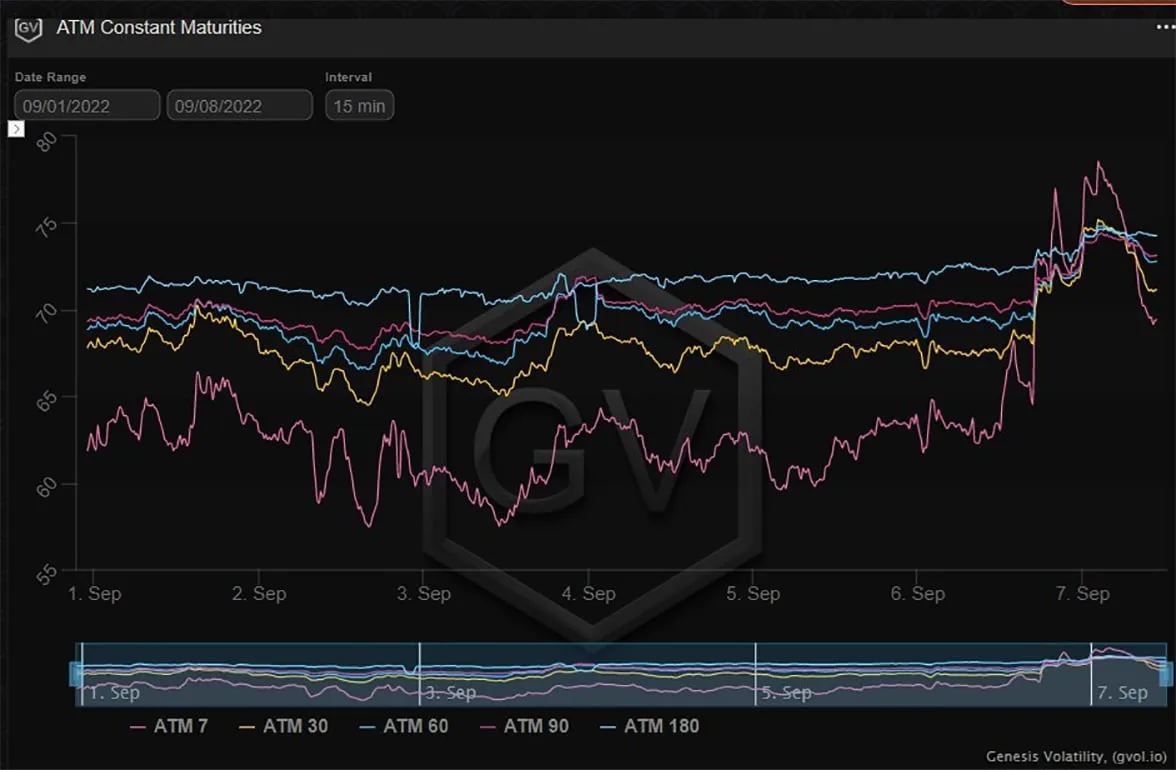Grab the right handle of the range navigator
Image resolution: width=1176 pixels, height=770 pixels.
coord(1166,673)
